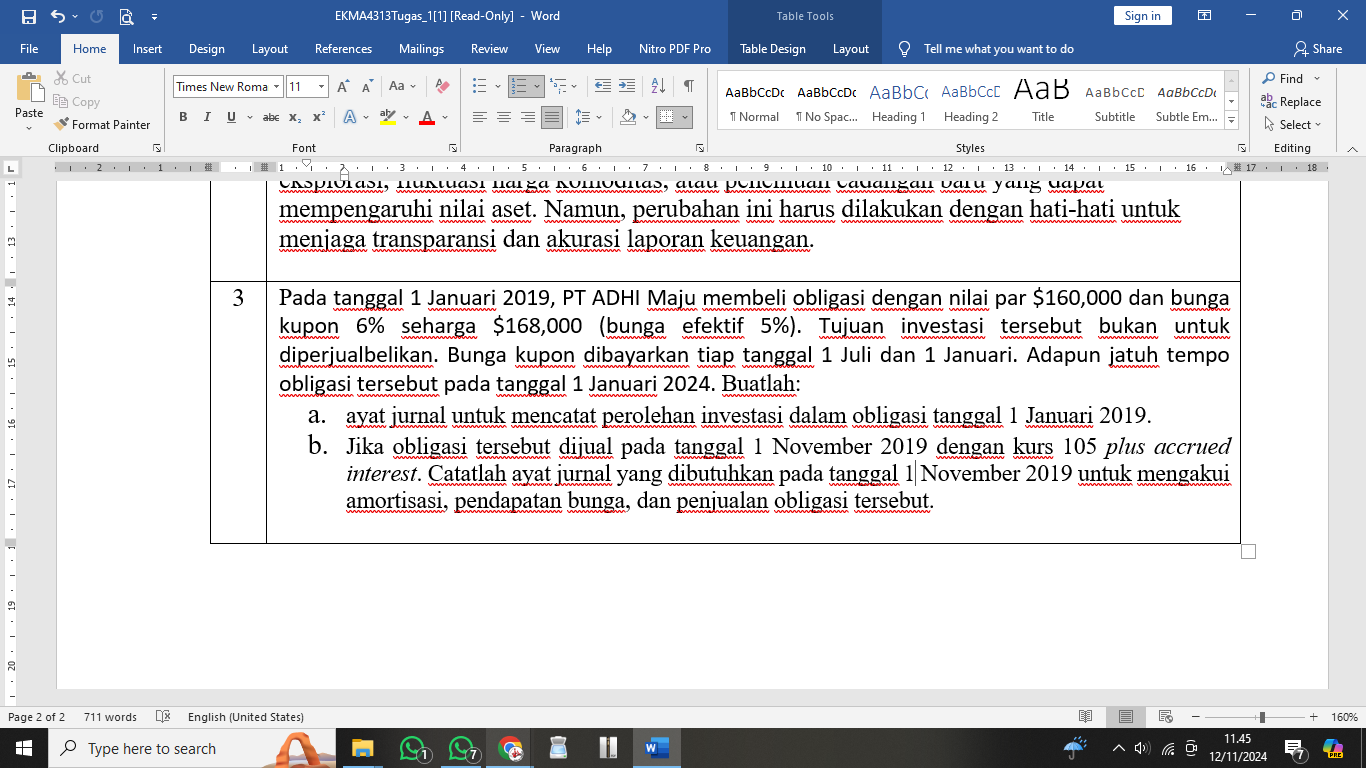This screenshot has width=1366, height=768.
Task: Switch to the Insert tab
Action: [x=147, y=49]
